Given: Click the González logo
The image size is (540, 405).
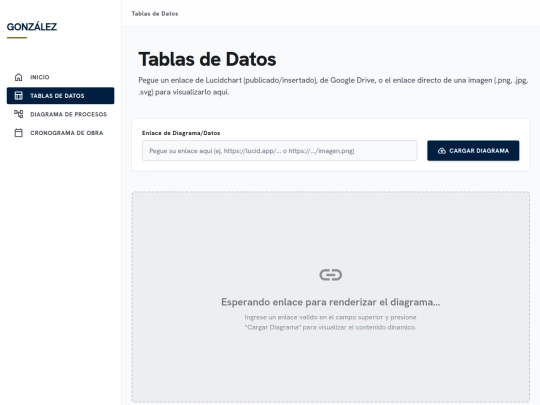Looking at the screenshot, I should coord(32,27).
